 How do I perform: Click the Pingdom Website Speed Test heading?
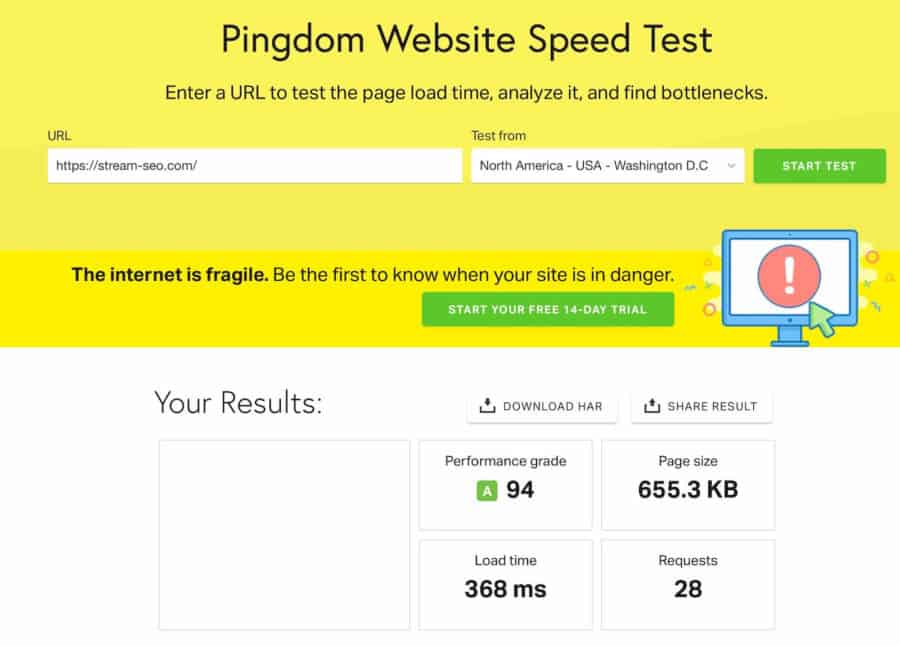(467, 40)
